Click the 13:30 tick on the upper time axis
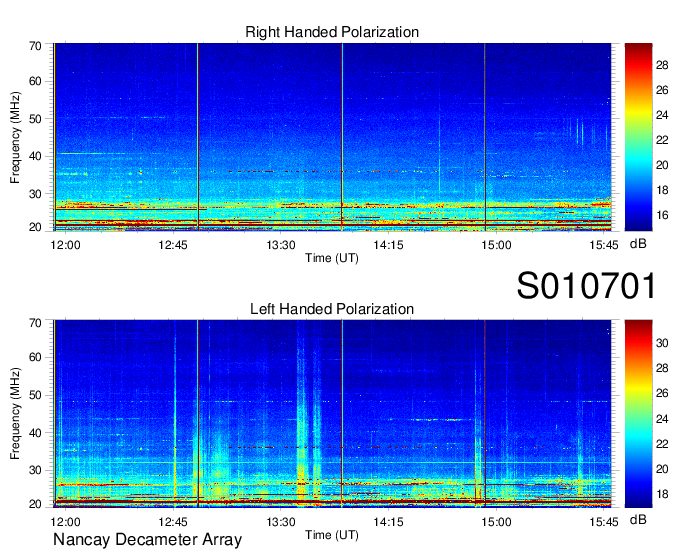The height and width of the screenshot is (552, 680). [x=281, y=245]
